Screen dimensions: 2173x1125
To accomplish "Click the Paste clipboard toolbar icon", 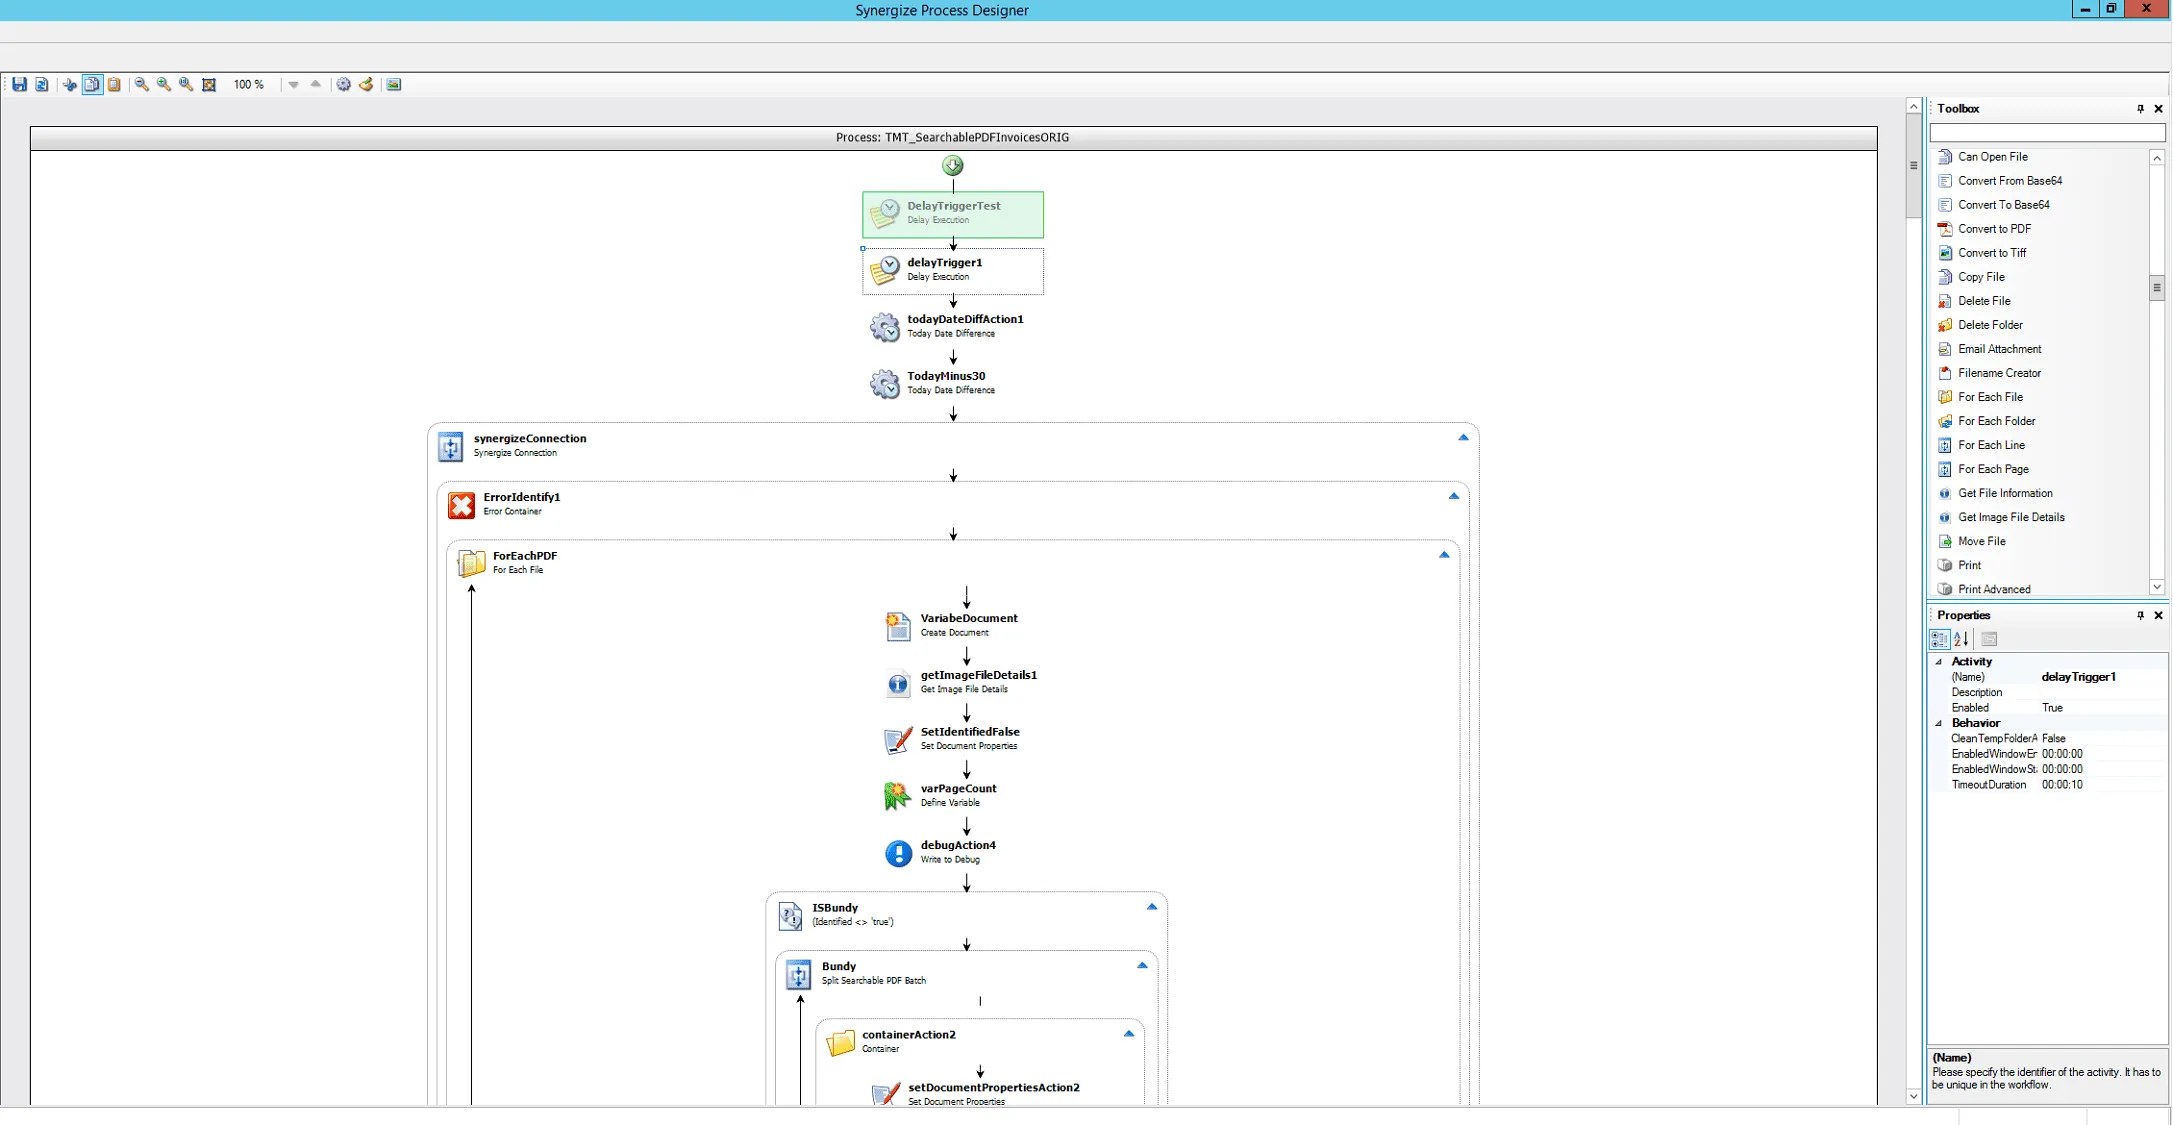I will (x=114, y=85).
